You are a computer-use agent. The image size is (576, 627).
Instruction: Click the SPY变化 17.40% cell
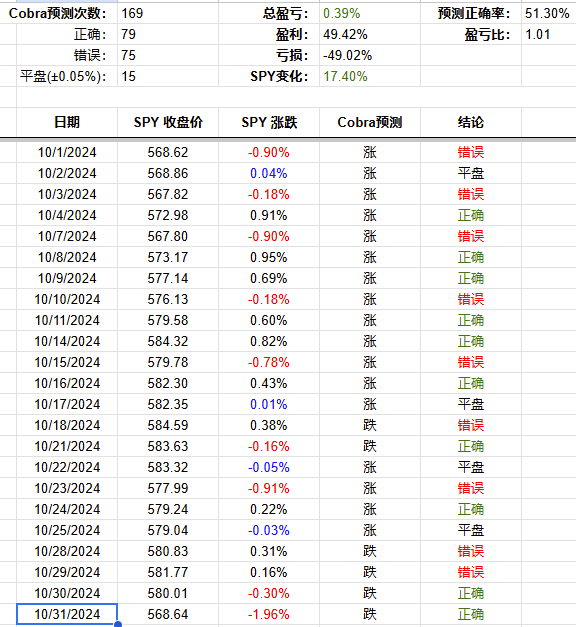(x=370, y=76)
